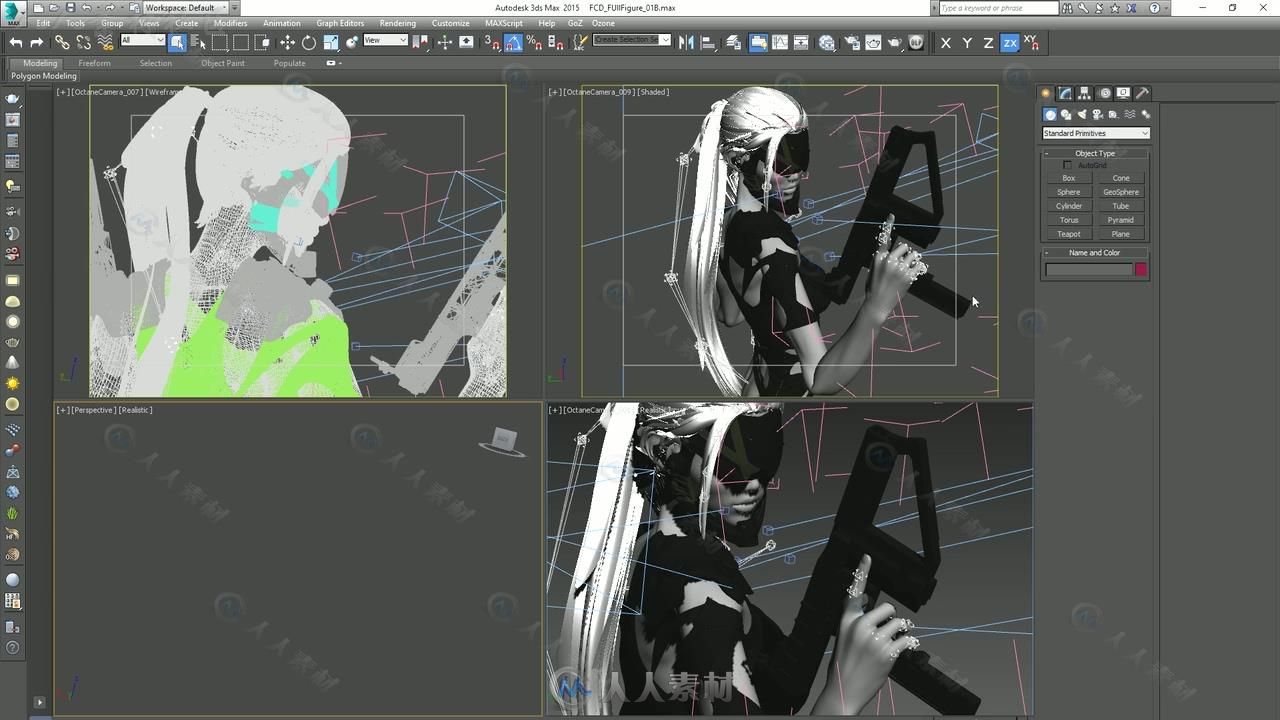Toggle the Spinner Snap button
The image size is (1280, 720).
click(x=556, y=42)
